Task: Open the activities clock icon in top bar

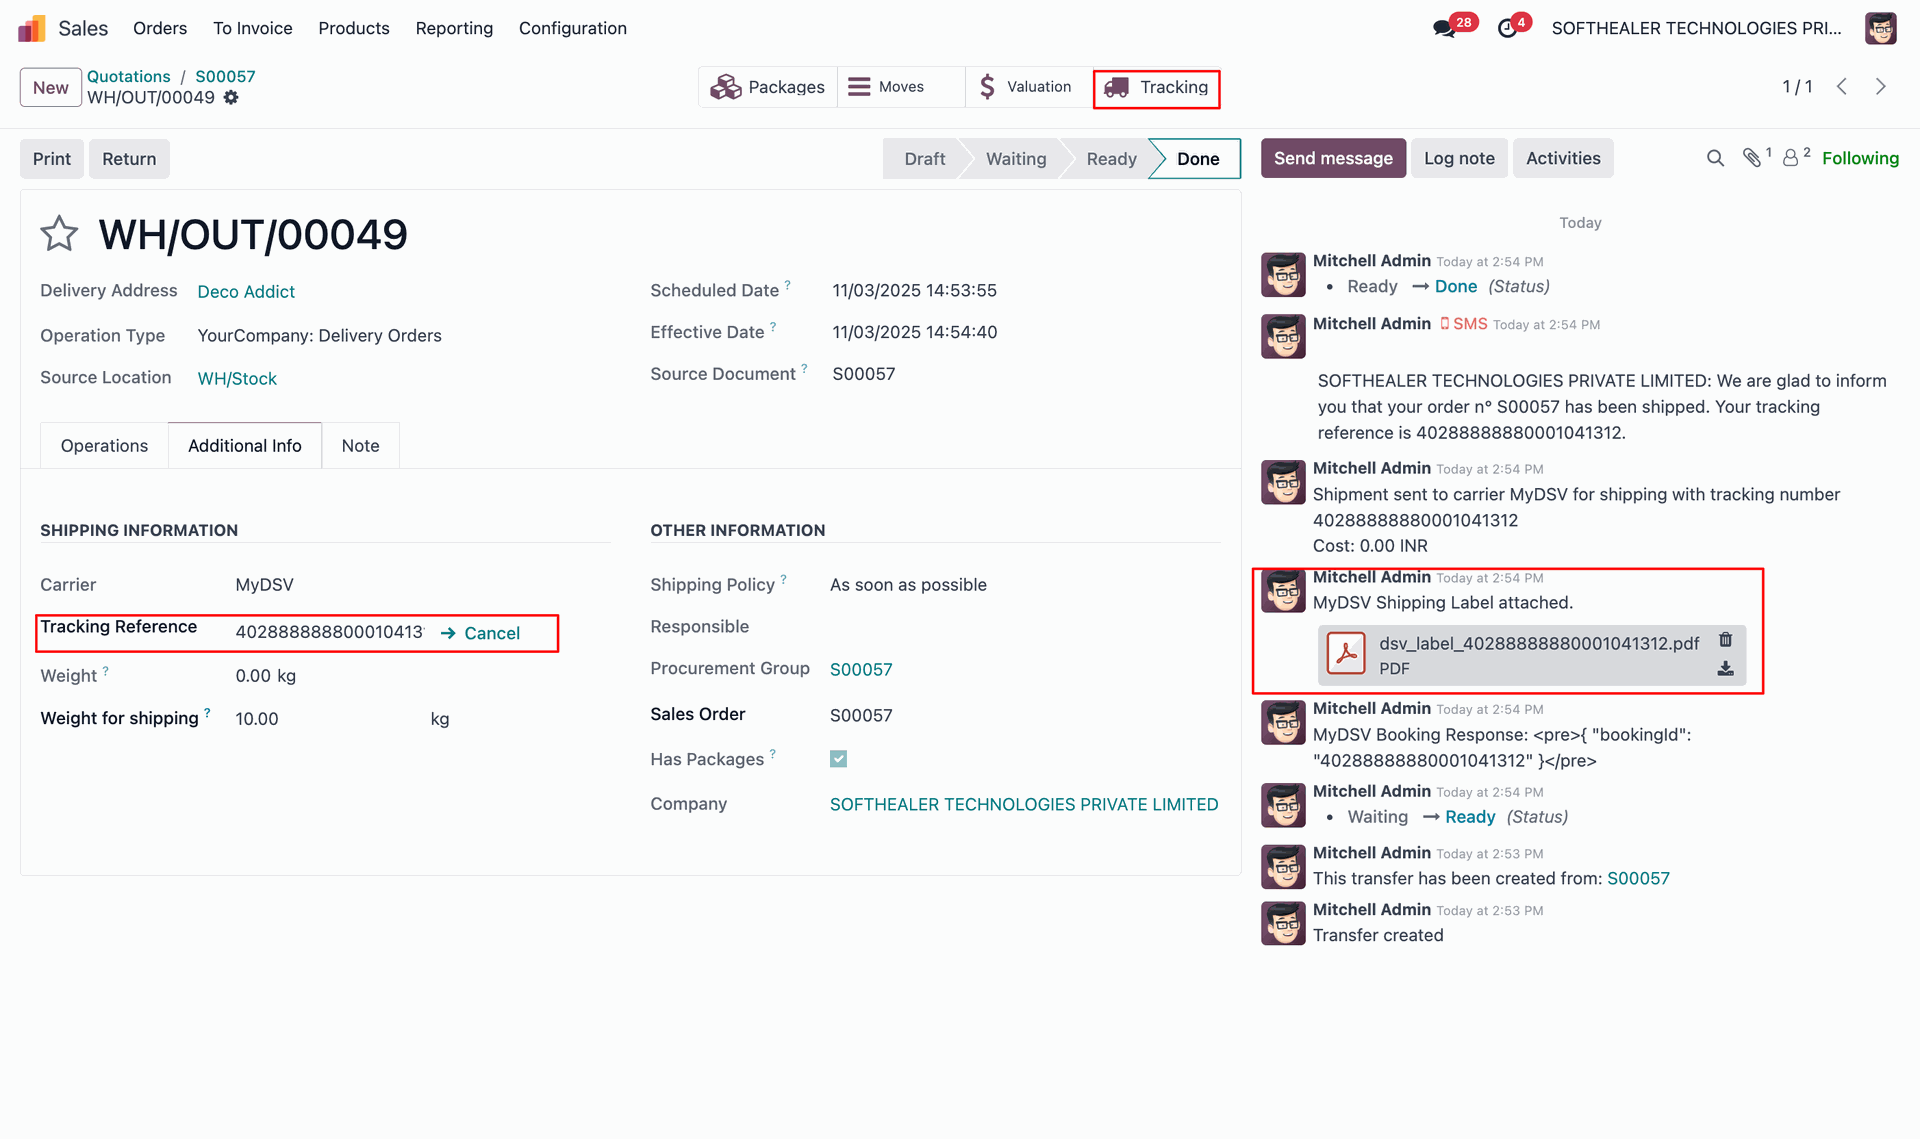Action: click(x=1507, y=29)
